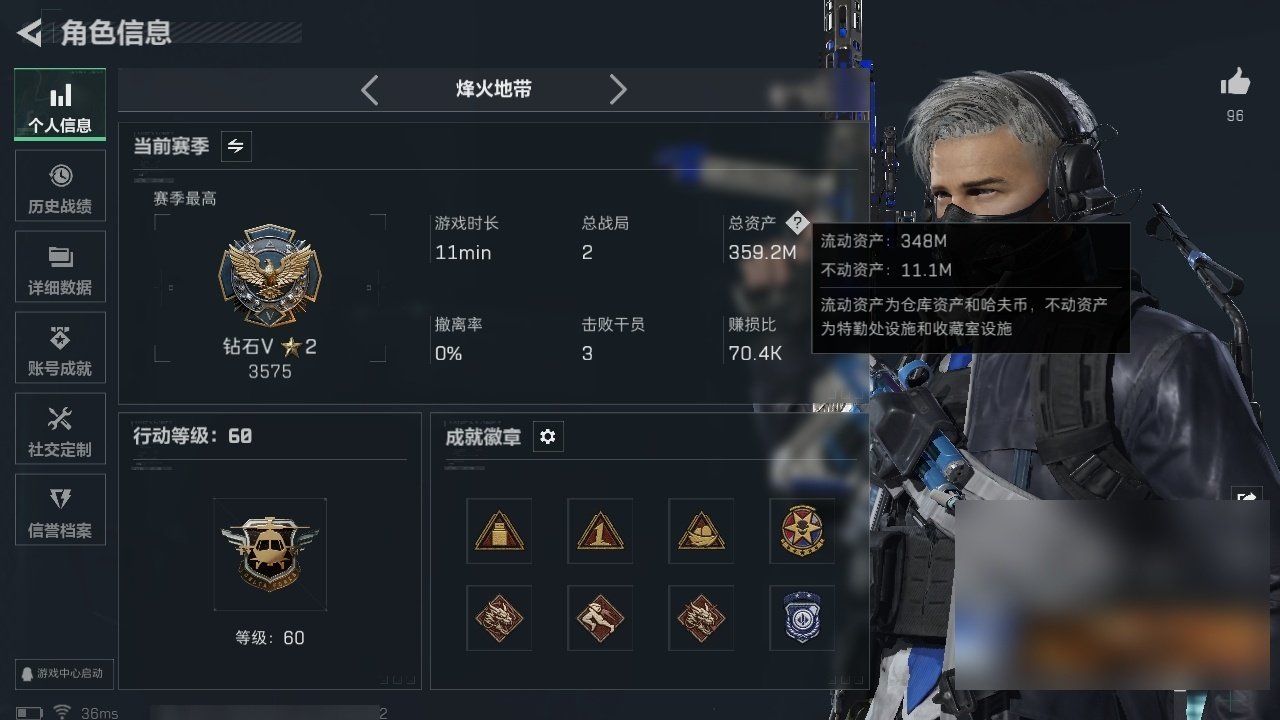Select the first triangle achievement badge
The width and height of the screenshot is (1280, 720).
pos(499,531)
